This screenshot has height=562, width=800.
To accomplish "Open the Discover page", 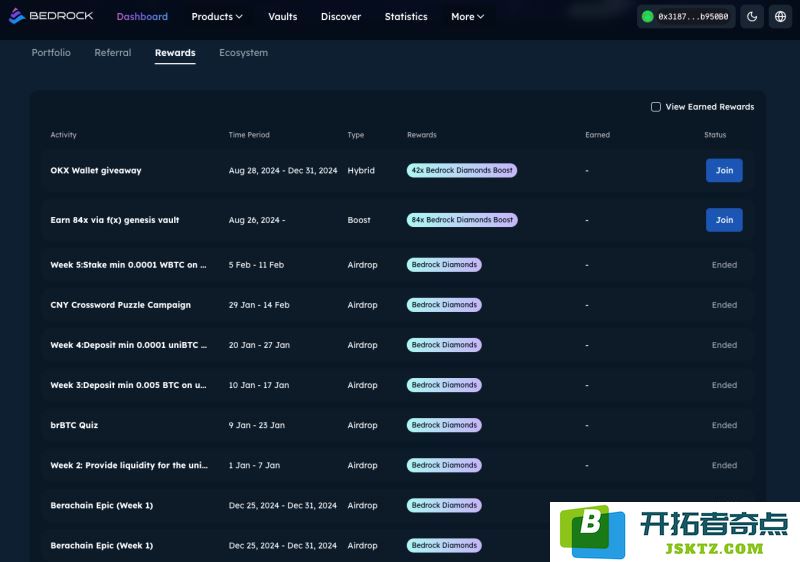I will 341,16.
